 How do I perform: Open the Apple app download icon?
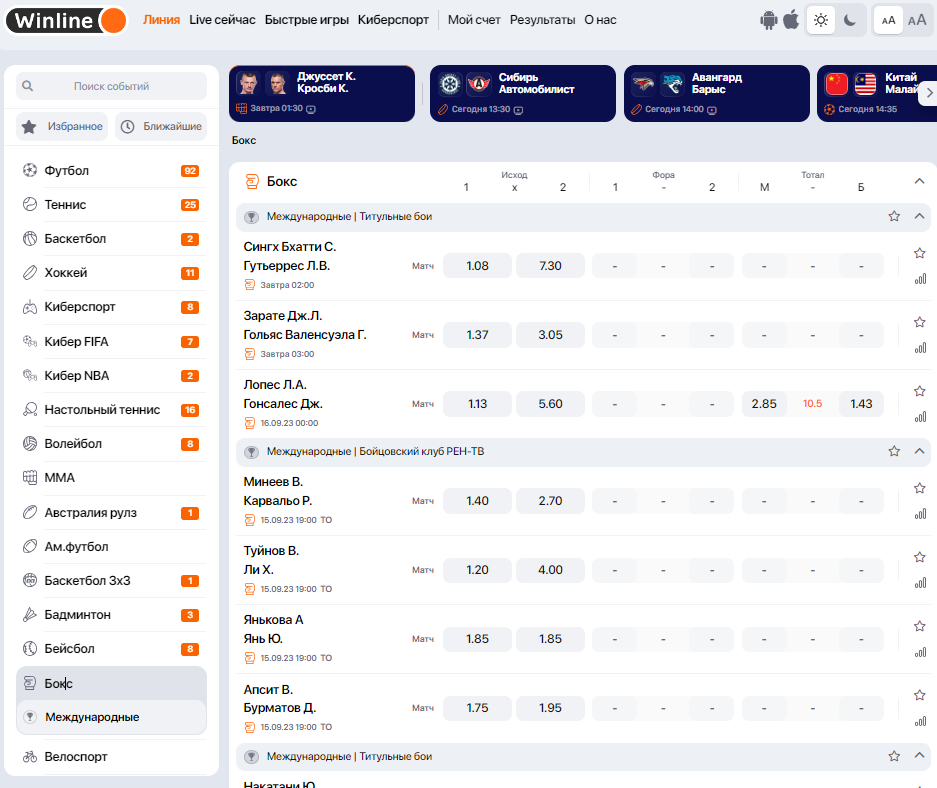(791, 20)
